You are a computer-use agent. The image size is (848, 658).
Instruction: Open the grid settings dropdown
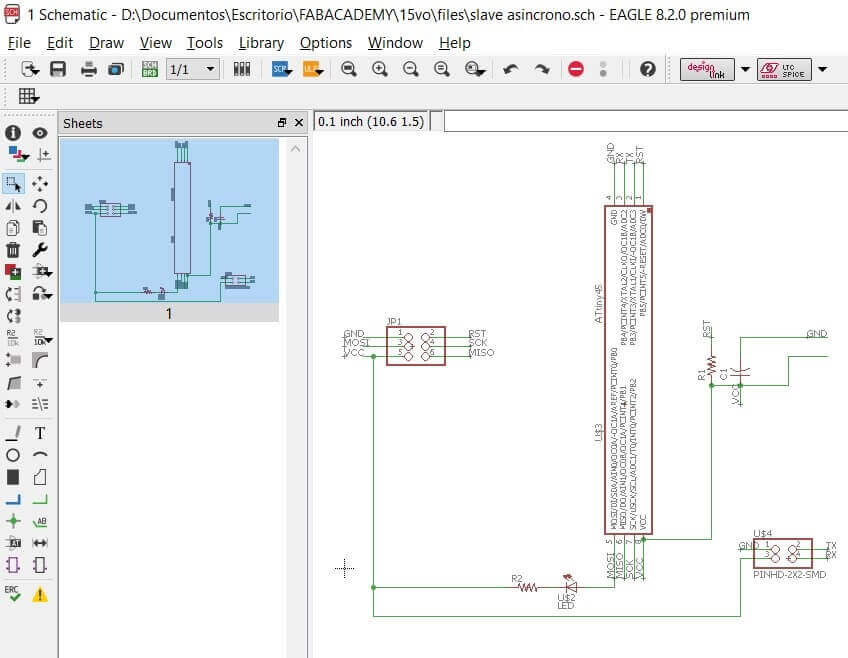pyautogui.click(x=28, y=97)
